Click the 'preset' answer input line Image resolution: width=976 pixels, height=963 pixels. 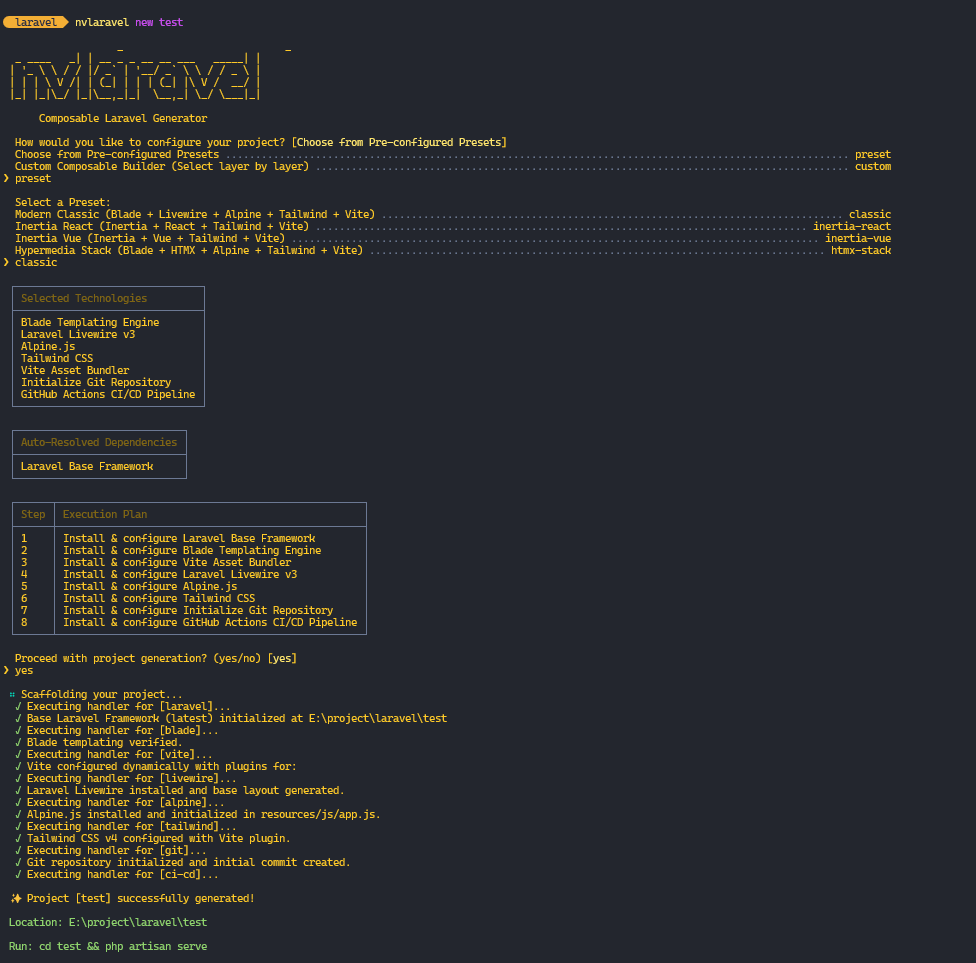click(x=27, y=178)
